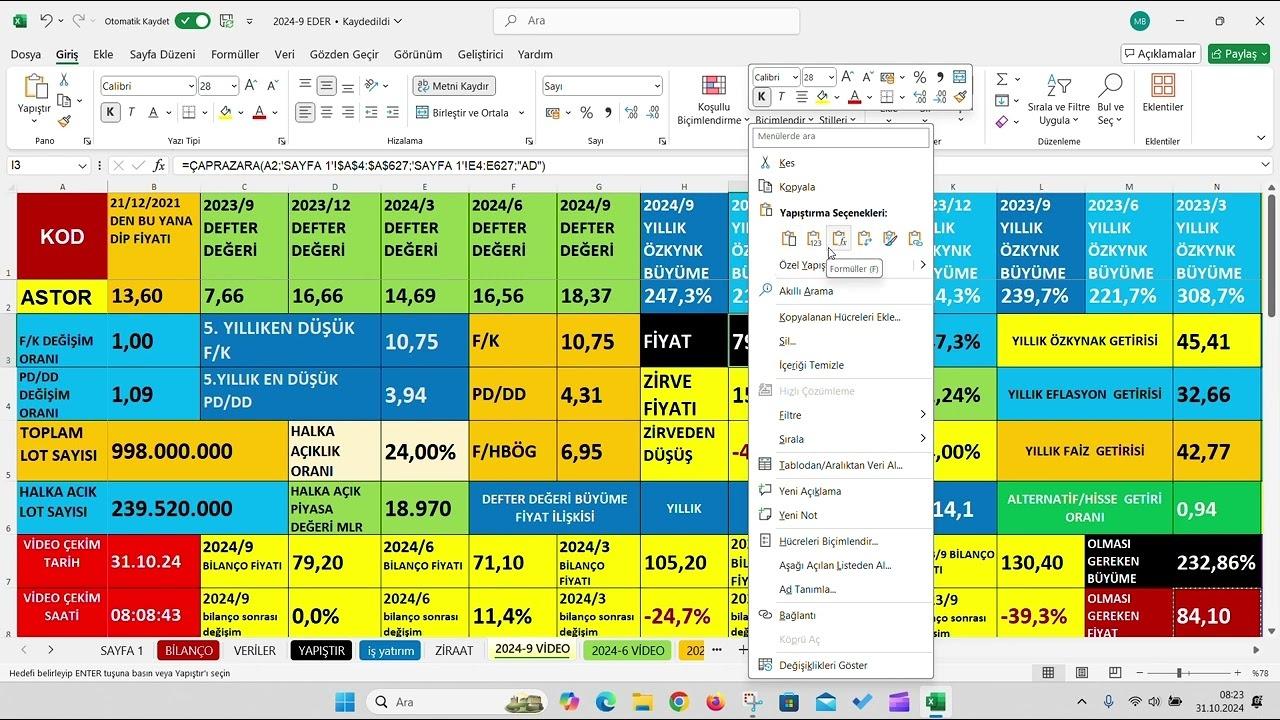Click the Menülerde ara search field
Viewport: 1280px width, 720px height.
(x=842, y=136)
